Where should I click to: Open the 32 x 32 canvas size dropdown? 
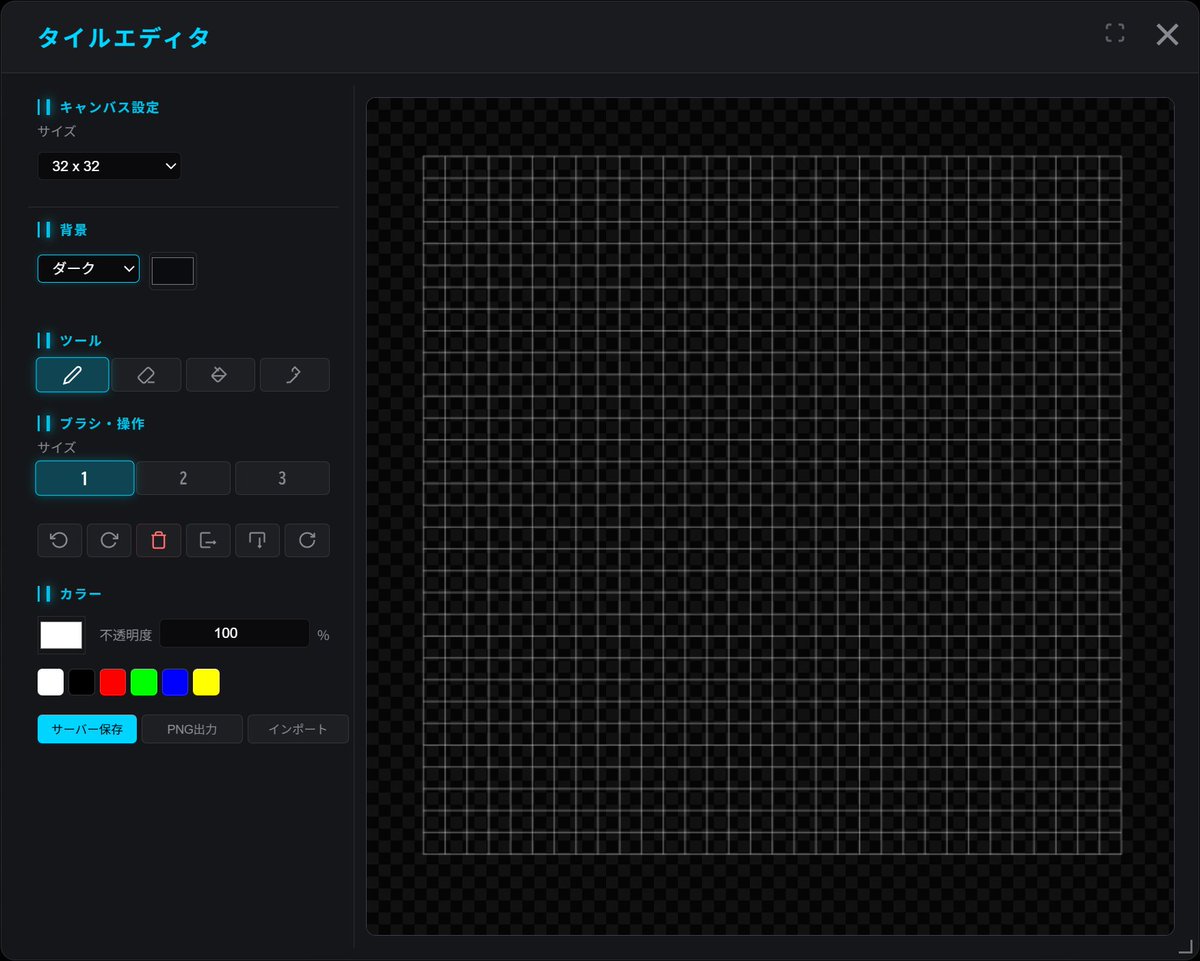[x=109, y=166]
